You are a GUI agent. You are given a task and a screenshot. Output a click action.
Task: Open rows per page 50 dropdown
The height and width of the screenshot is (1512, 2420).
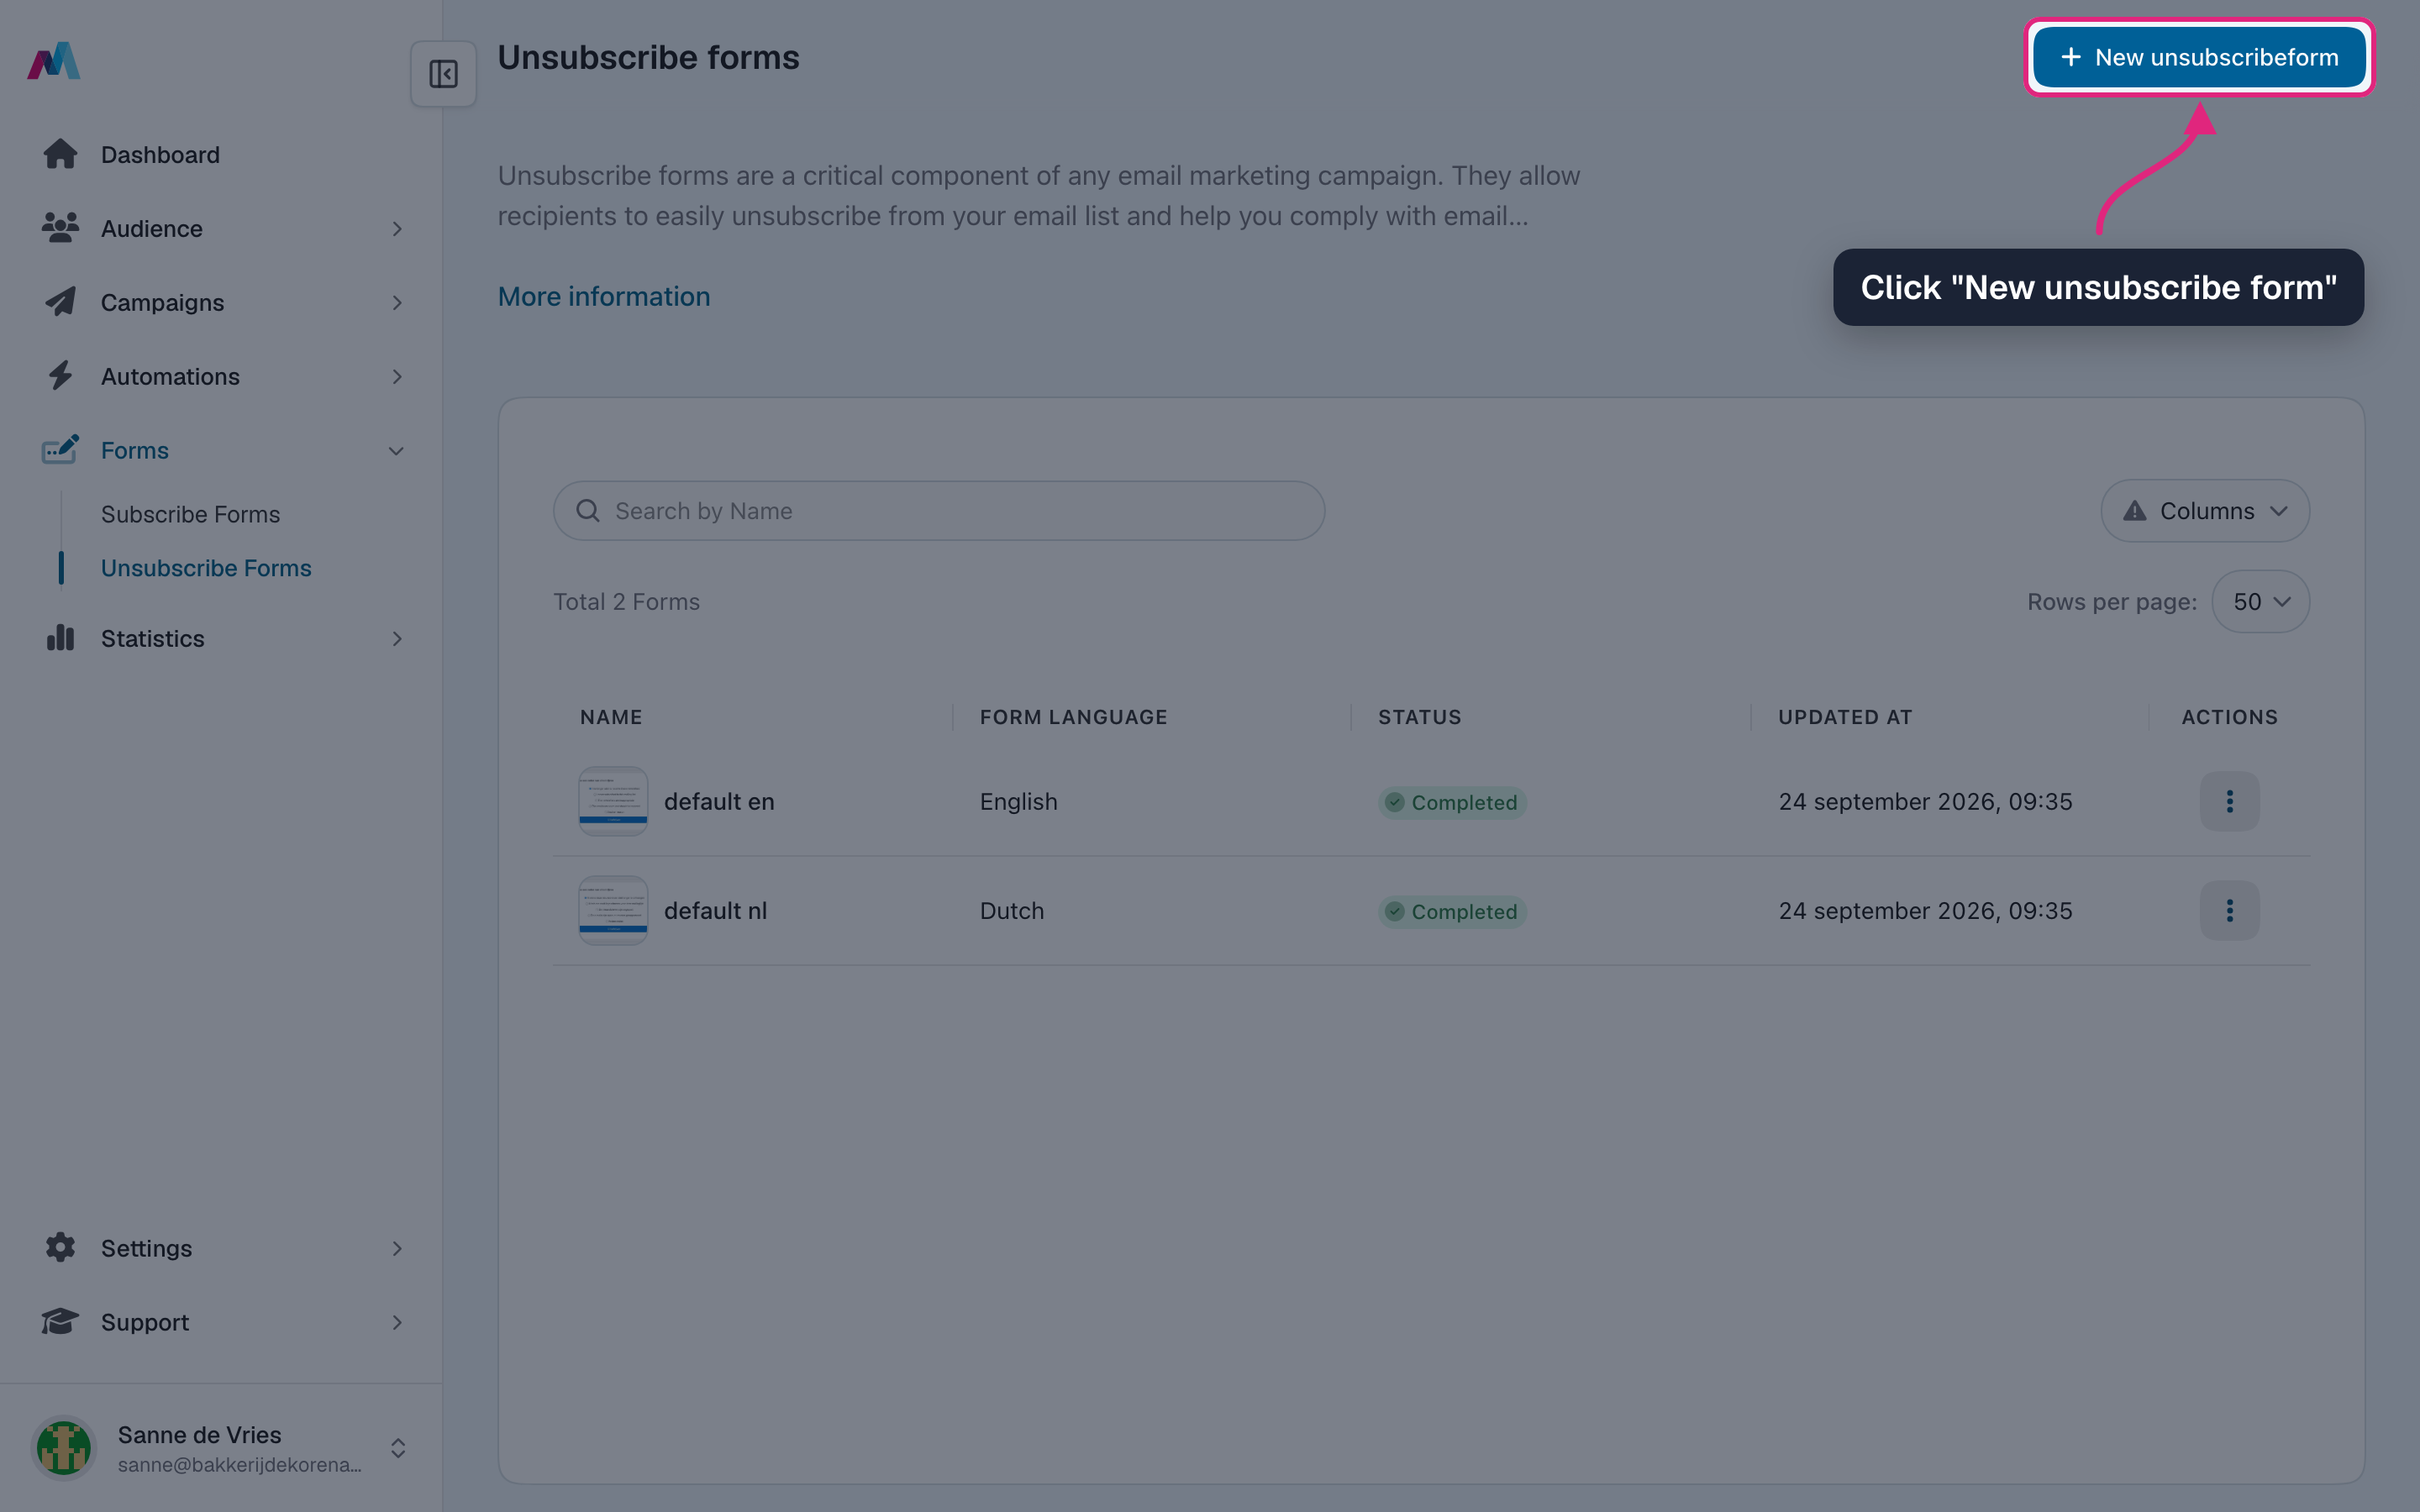pos(2260,602)
